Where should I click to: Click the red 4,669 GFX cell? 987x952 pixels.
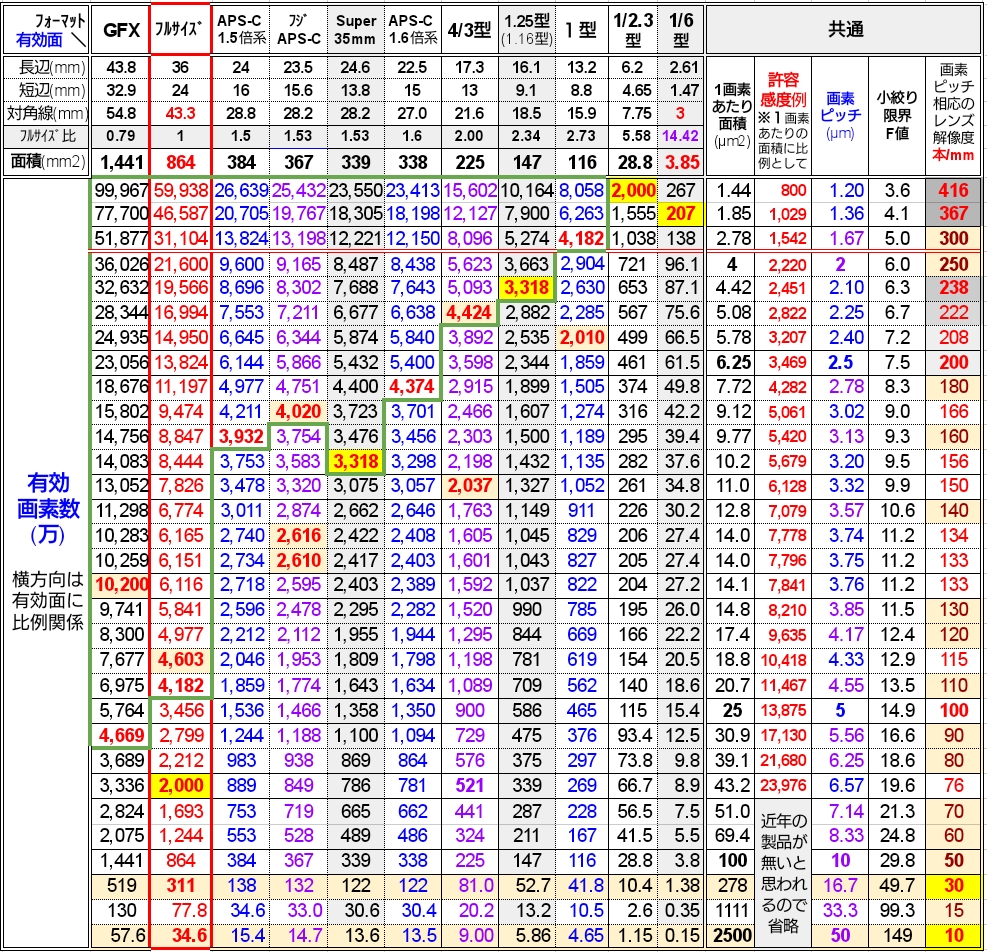(121, 735)
